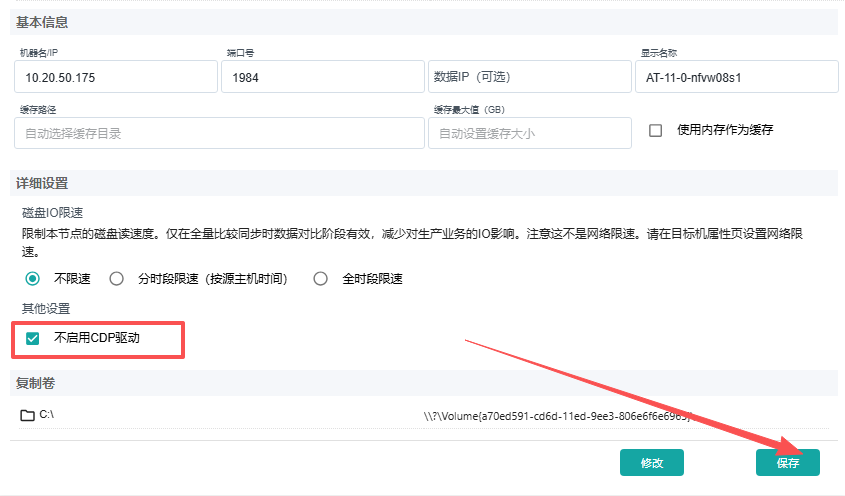Click the 详细设置 section header
Image resolution: width=845 pixels, height=496 pixels.
pos(42,183)
